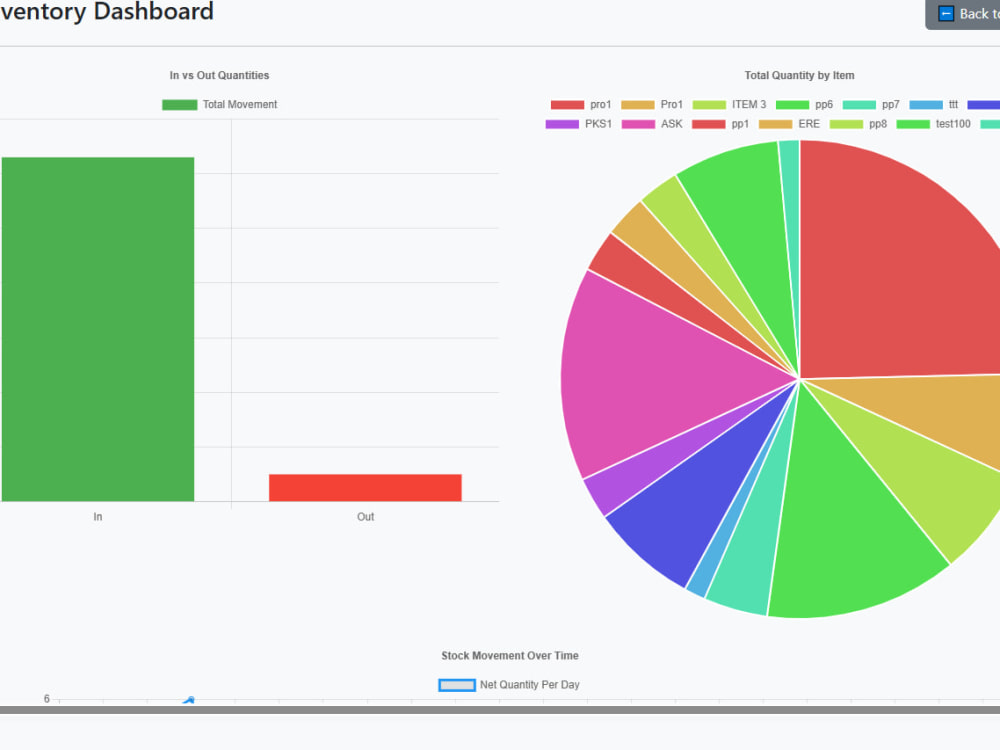Toggle ERE legend entry

point(790,124)
